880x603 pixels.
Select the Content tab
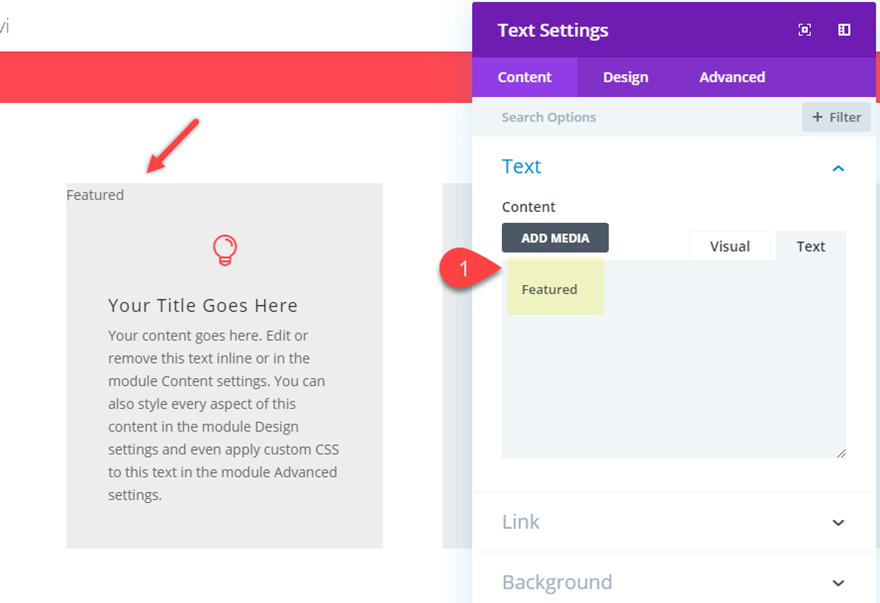(x=524, y=77)
